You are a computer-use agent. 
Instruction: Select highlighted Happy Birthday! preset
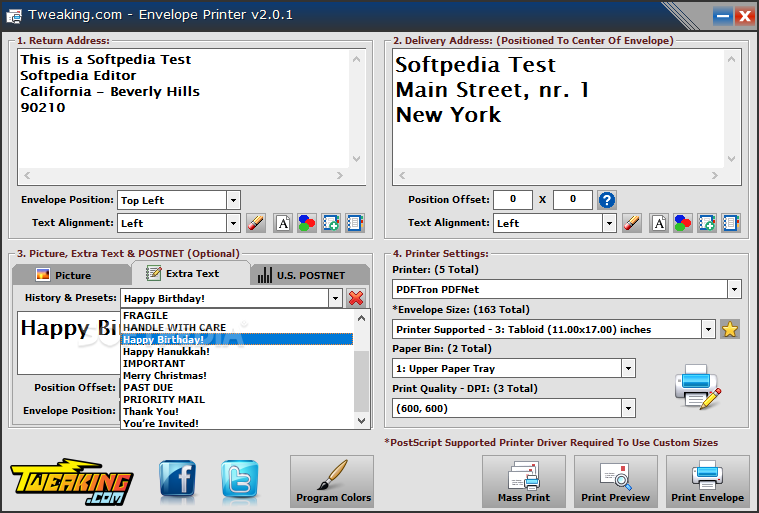coord(237,339)
